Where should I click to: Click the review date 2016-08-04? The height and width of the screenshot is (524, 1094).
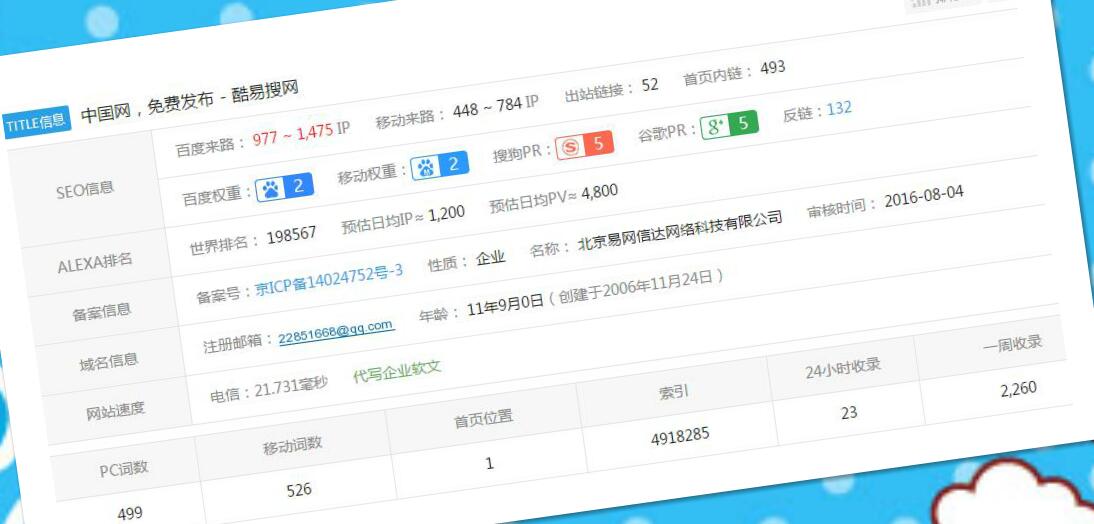coord(924,196)
